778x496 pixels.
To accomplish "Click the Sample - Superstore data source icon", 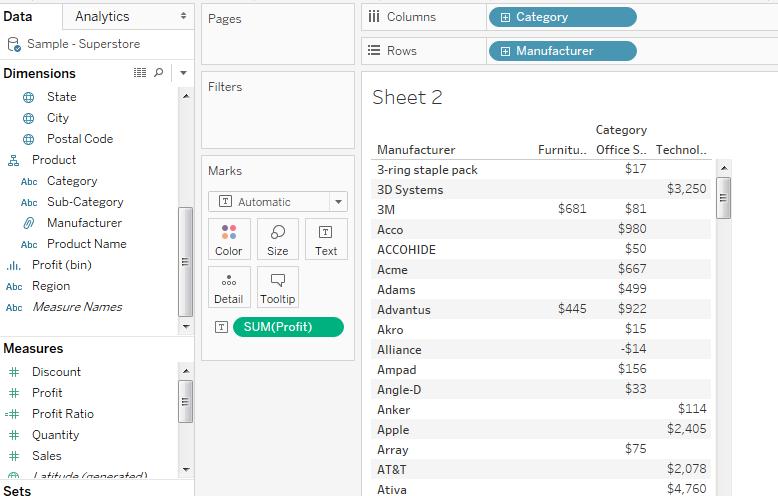I will pyautogui.click(x=14, y=44).
